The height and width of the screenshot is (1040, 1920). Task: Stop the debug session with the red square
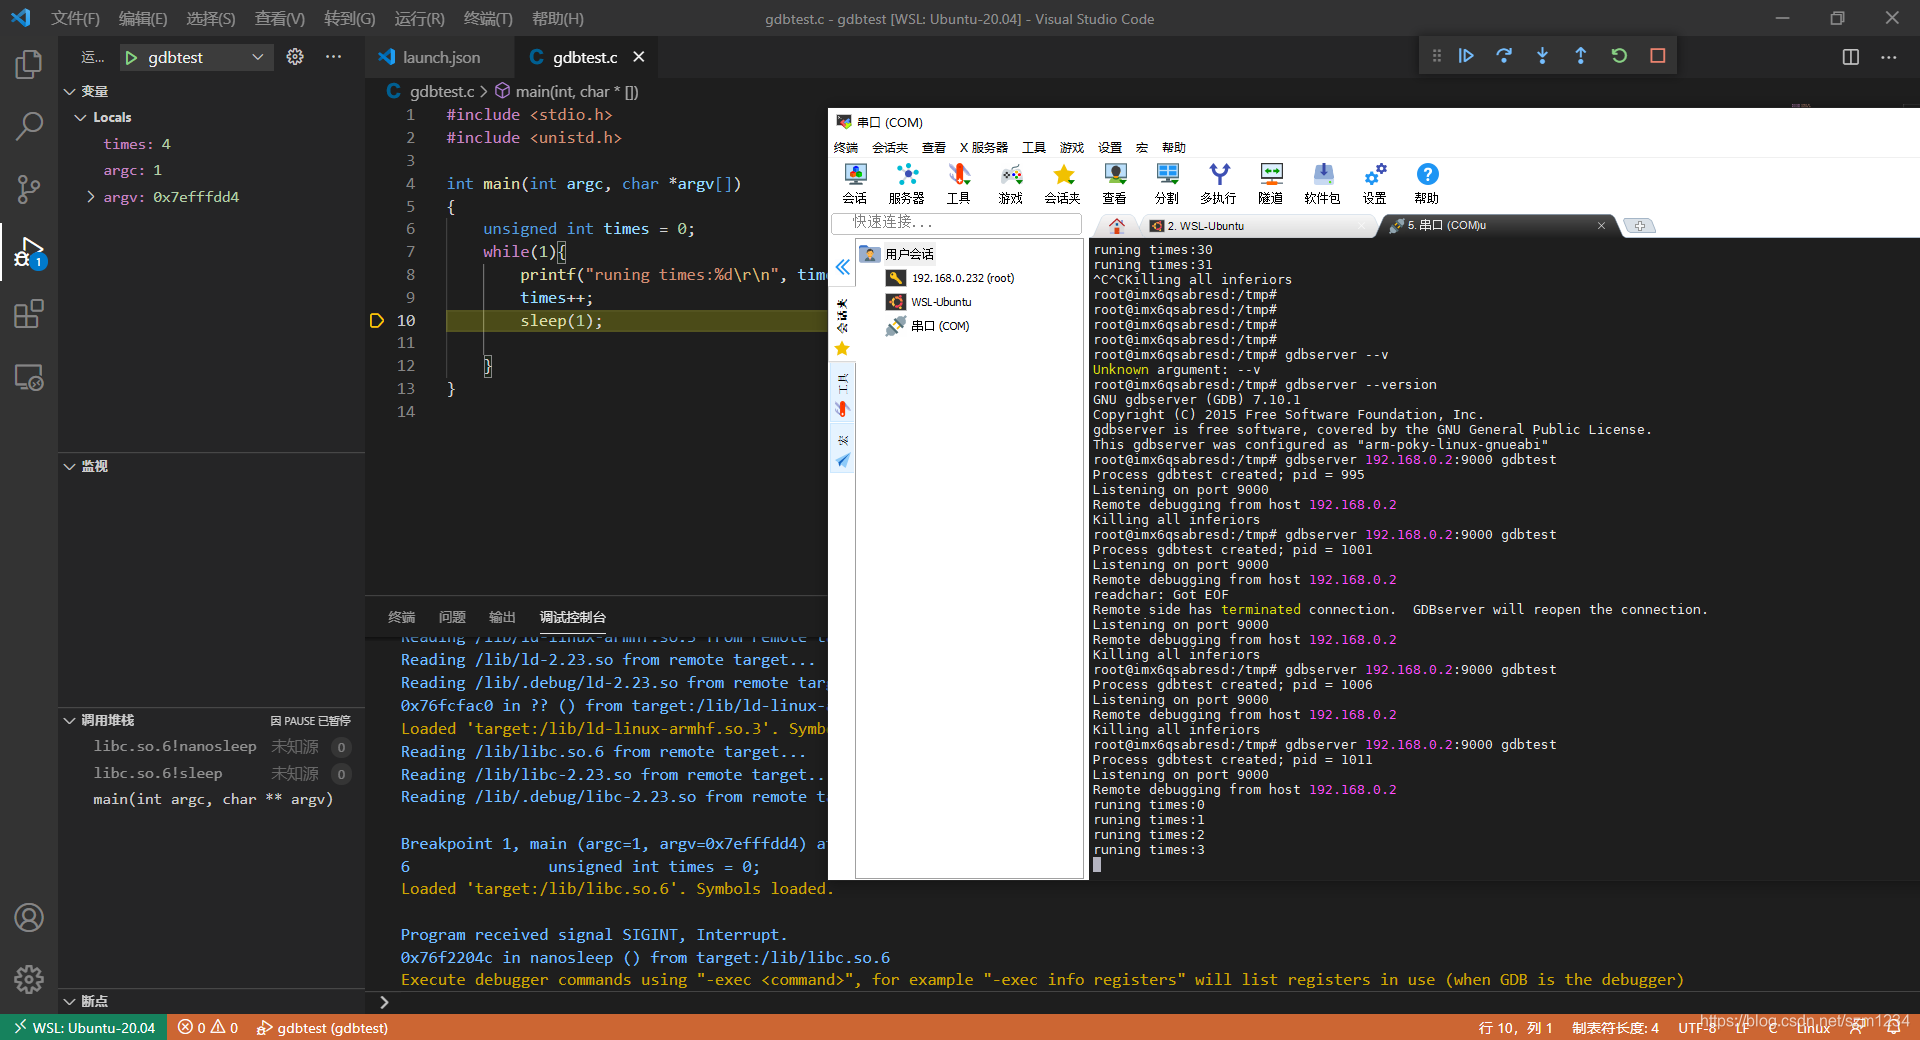click(x=1657, y=56)
